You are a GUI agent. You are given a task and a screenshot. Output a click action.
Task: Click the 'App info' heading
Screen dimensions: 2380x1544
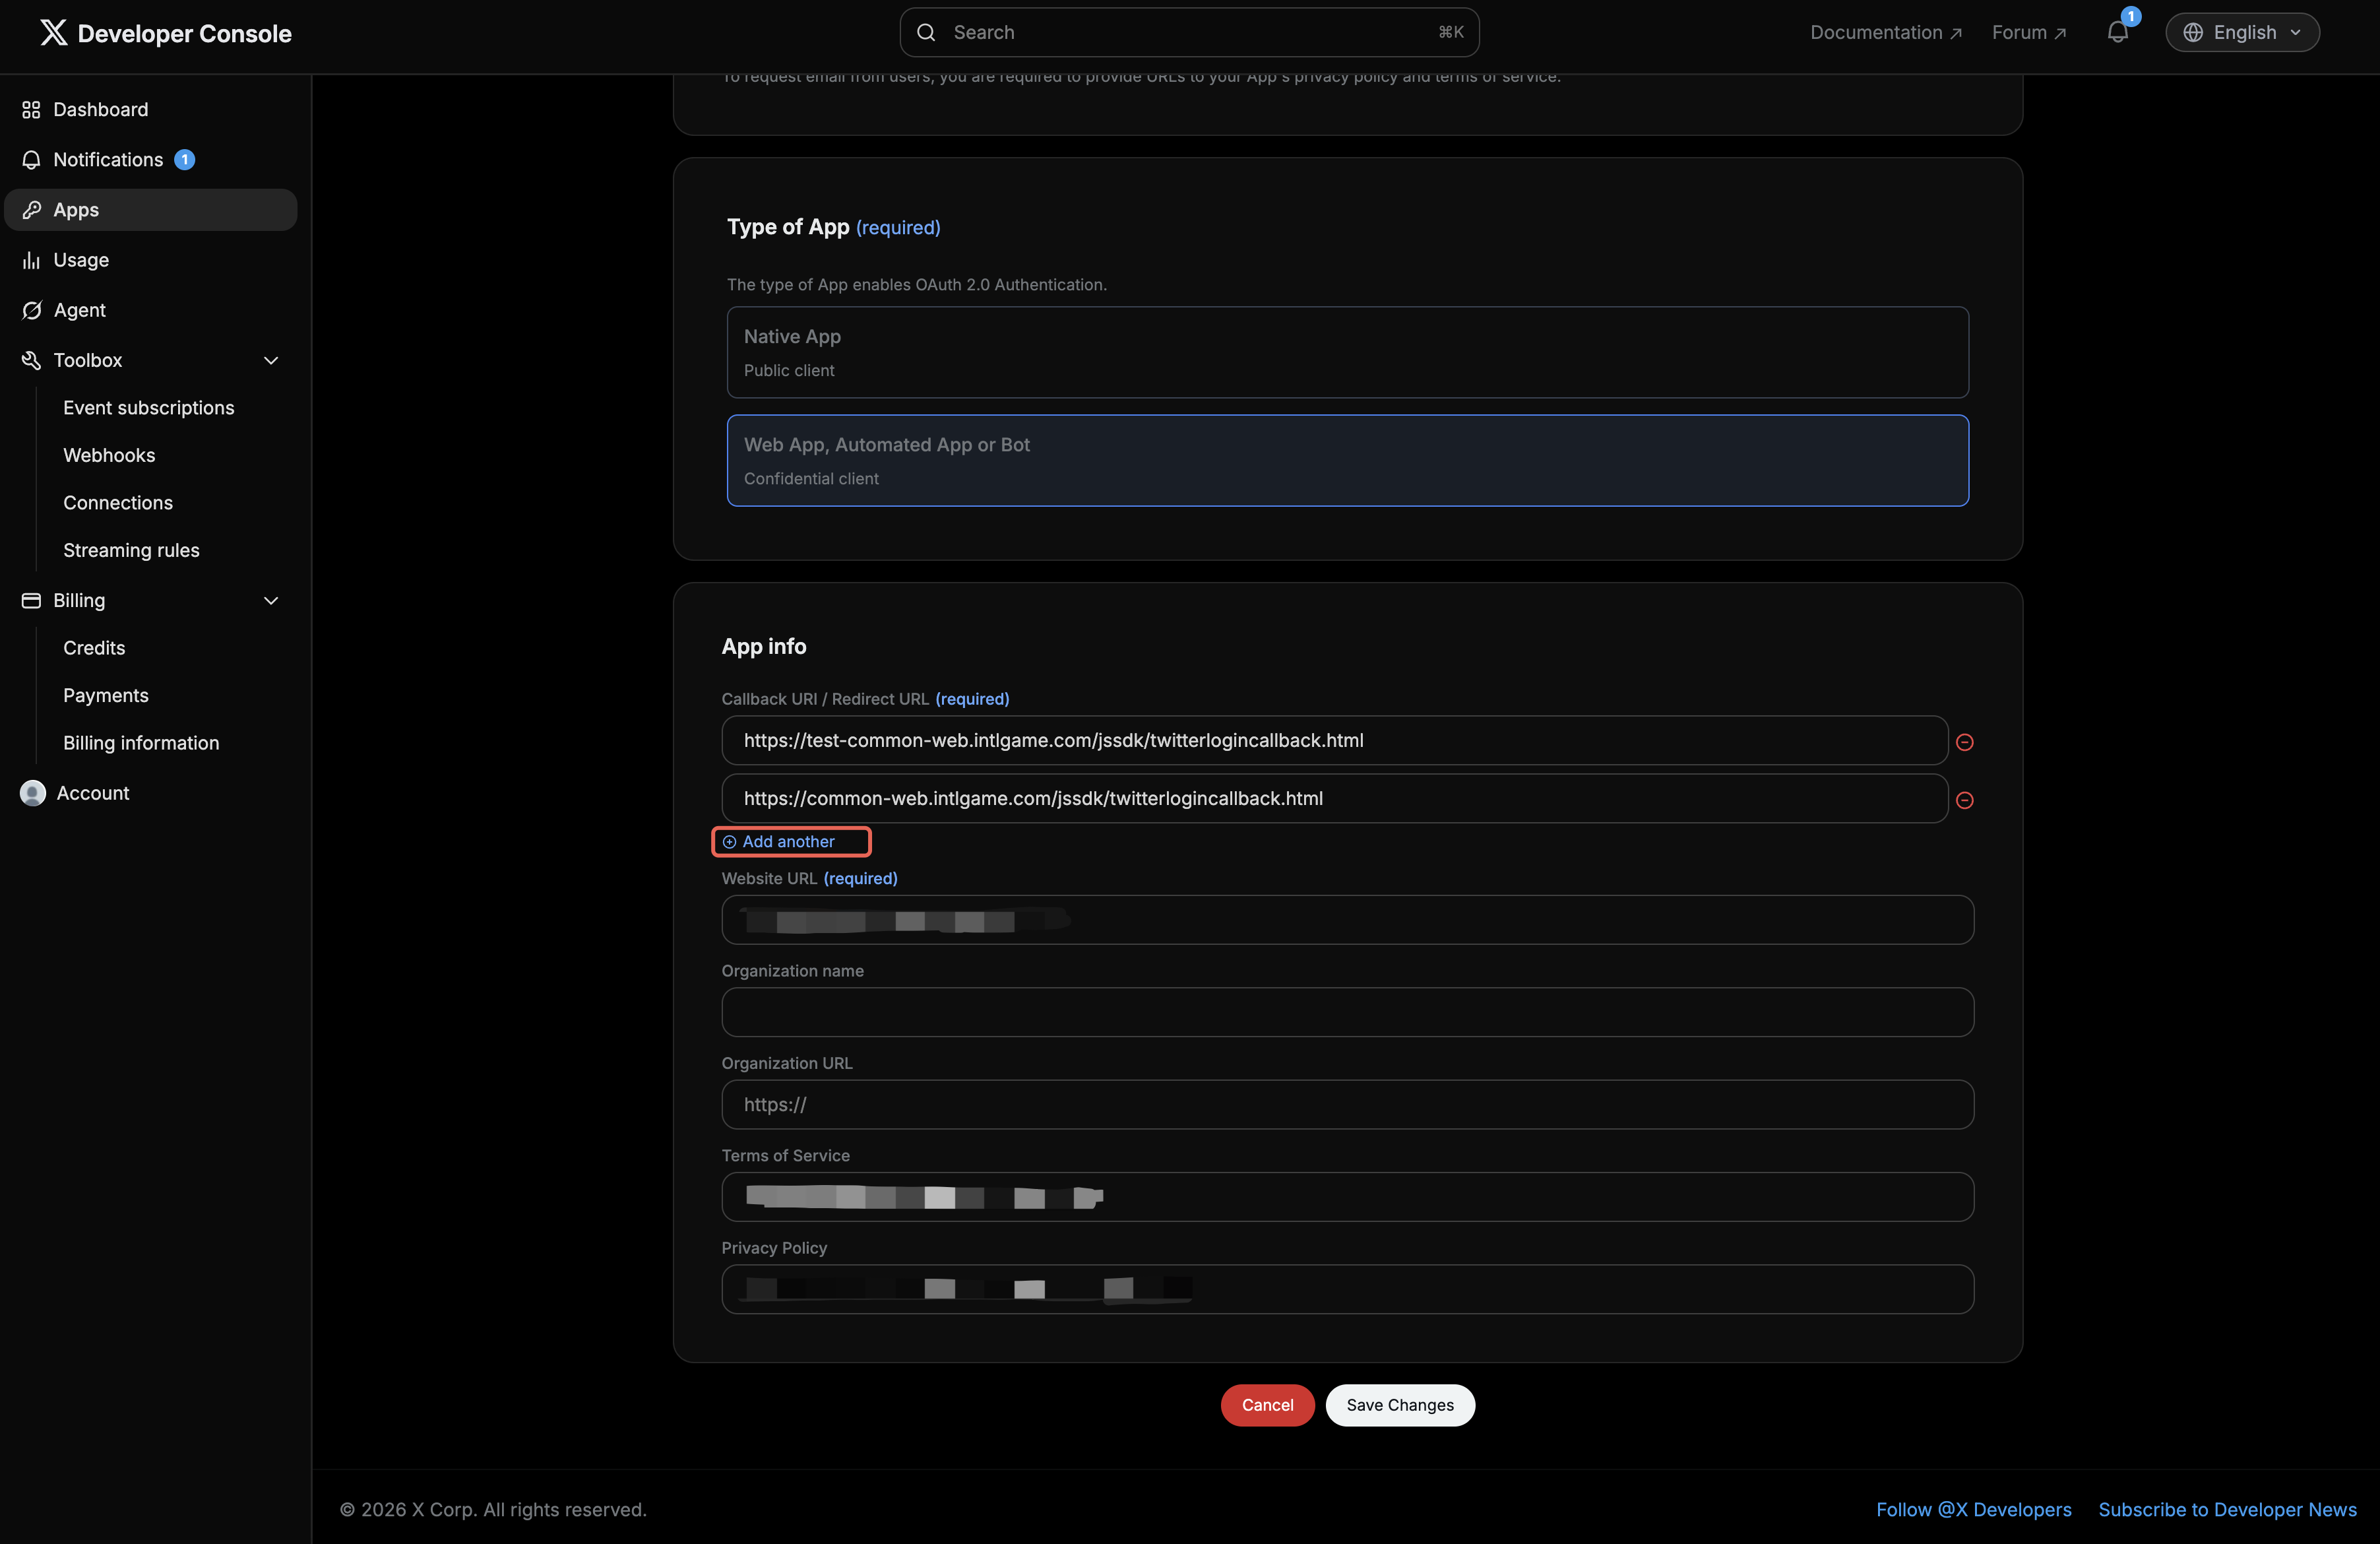764,646
